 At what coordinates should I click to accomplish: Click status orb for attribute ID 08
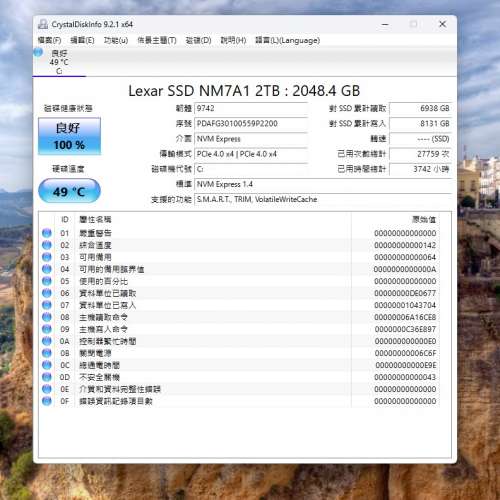point(47,317)
